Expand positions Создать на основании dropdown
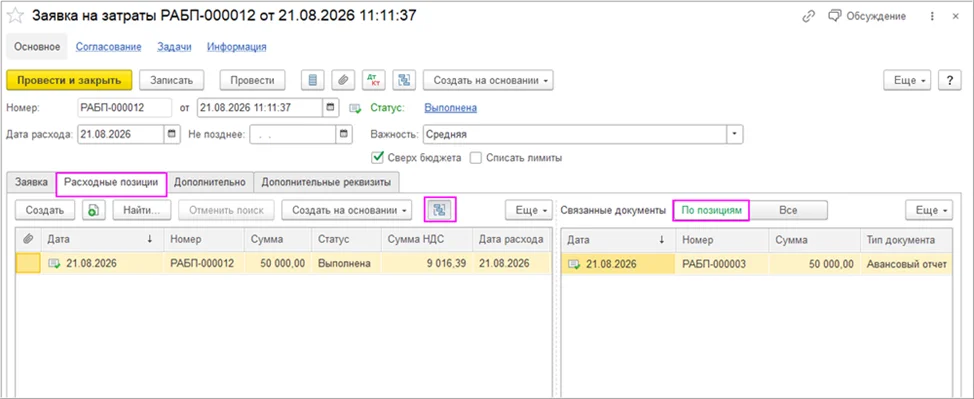This screenshot has height=399, width=974. coord(347,210)
